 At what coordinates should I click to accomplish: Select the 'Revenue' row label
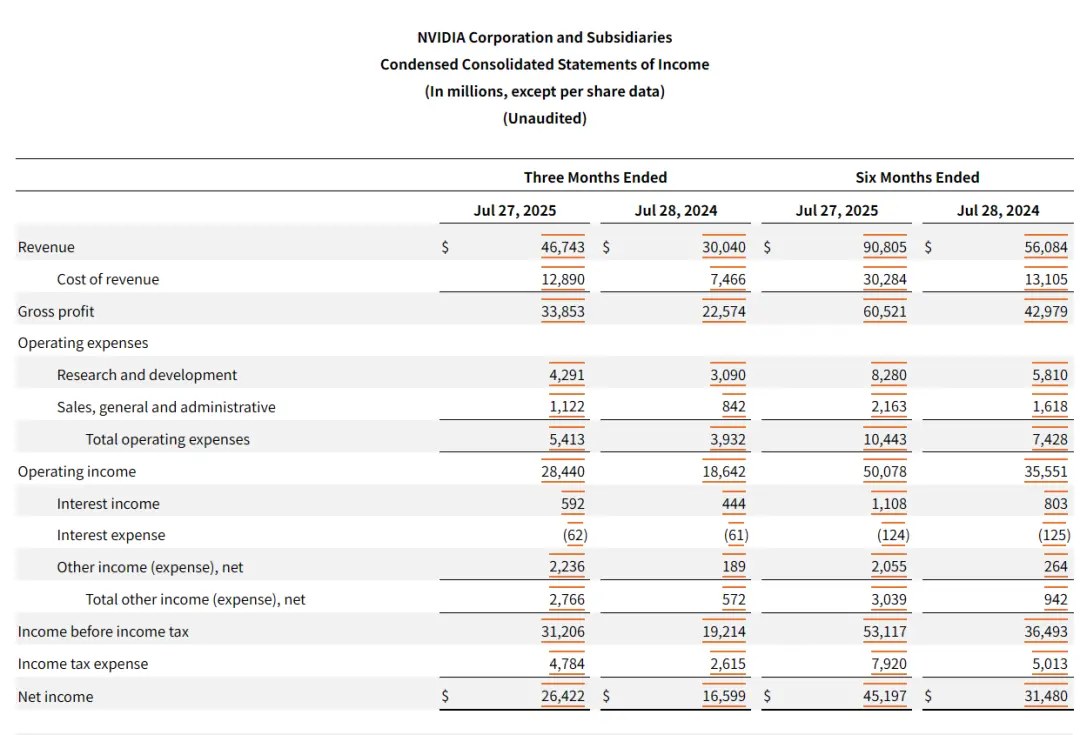46,247
